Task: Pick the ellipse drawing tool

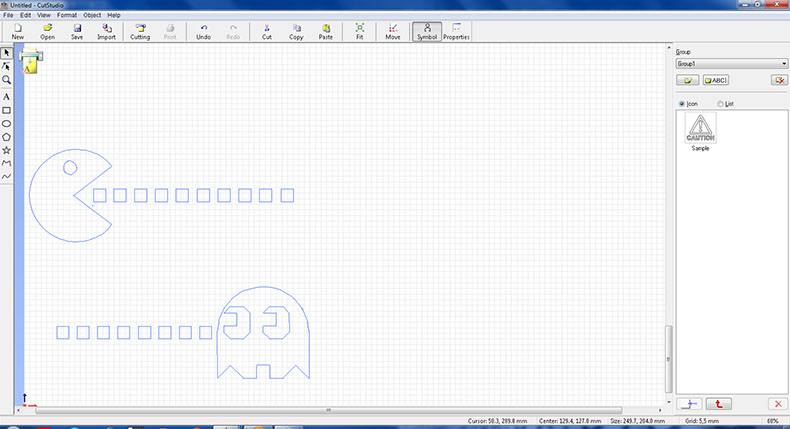Action: pyautogui.click(x=7, y=124)
